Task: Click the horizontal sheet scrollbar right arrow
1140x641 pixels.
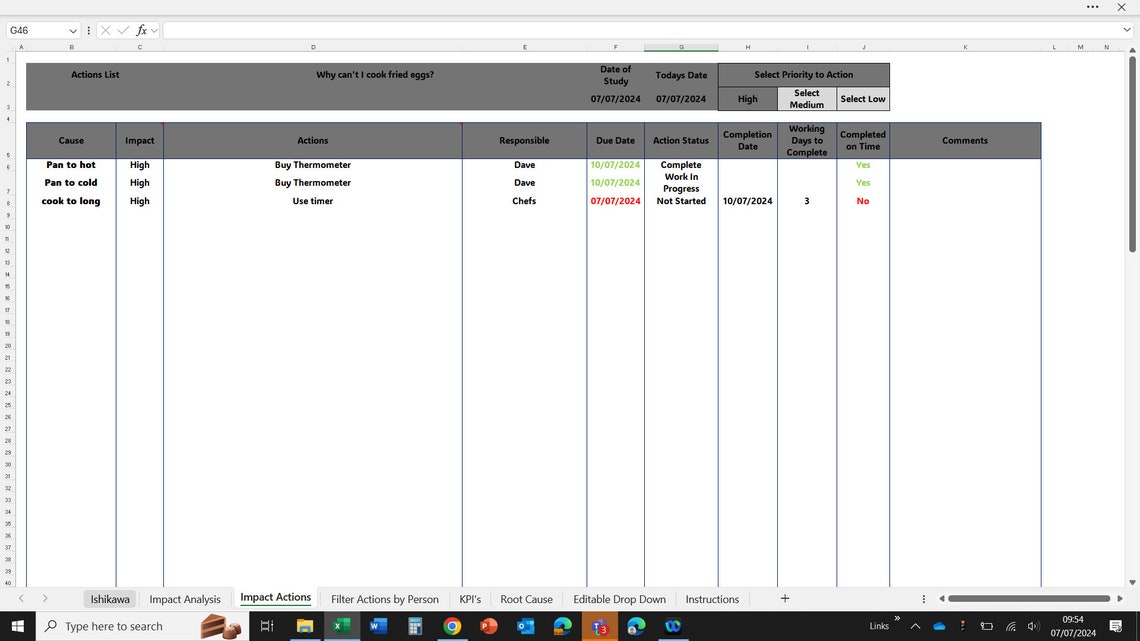Action: 1119,598
